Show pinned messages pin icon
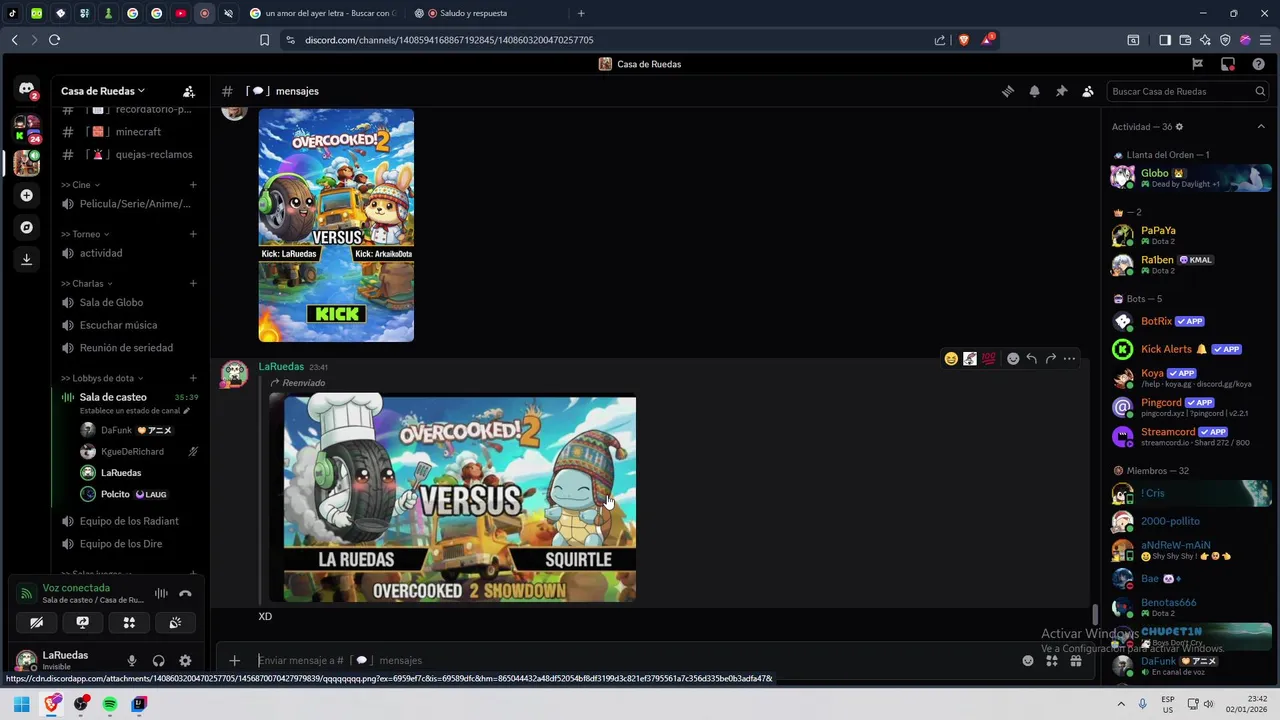The height and width of the screenshot is (720, 1280). [1061, 91]
